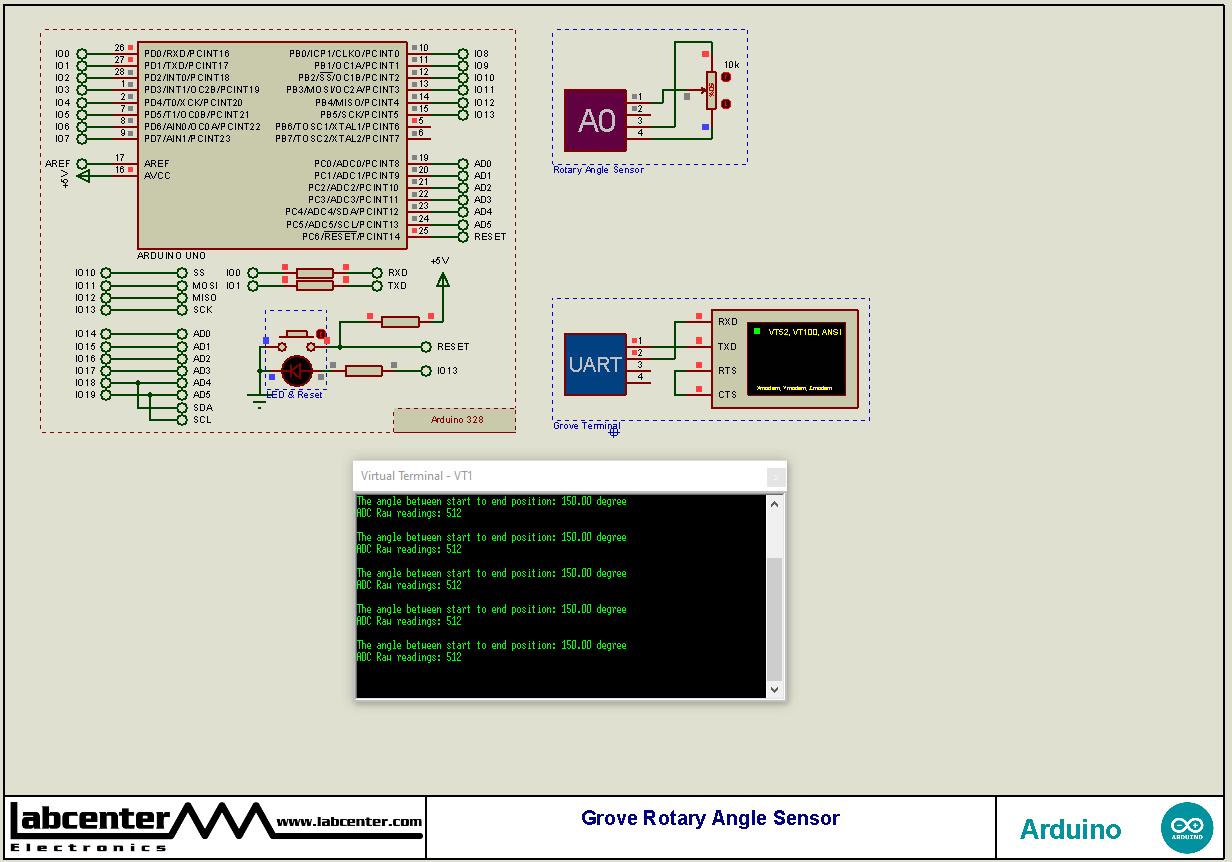Click the Arduino 328 sub-circuit label
1232x862 pixels.
point(455,420)
